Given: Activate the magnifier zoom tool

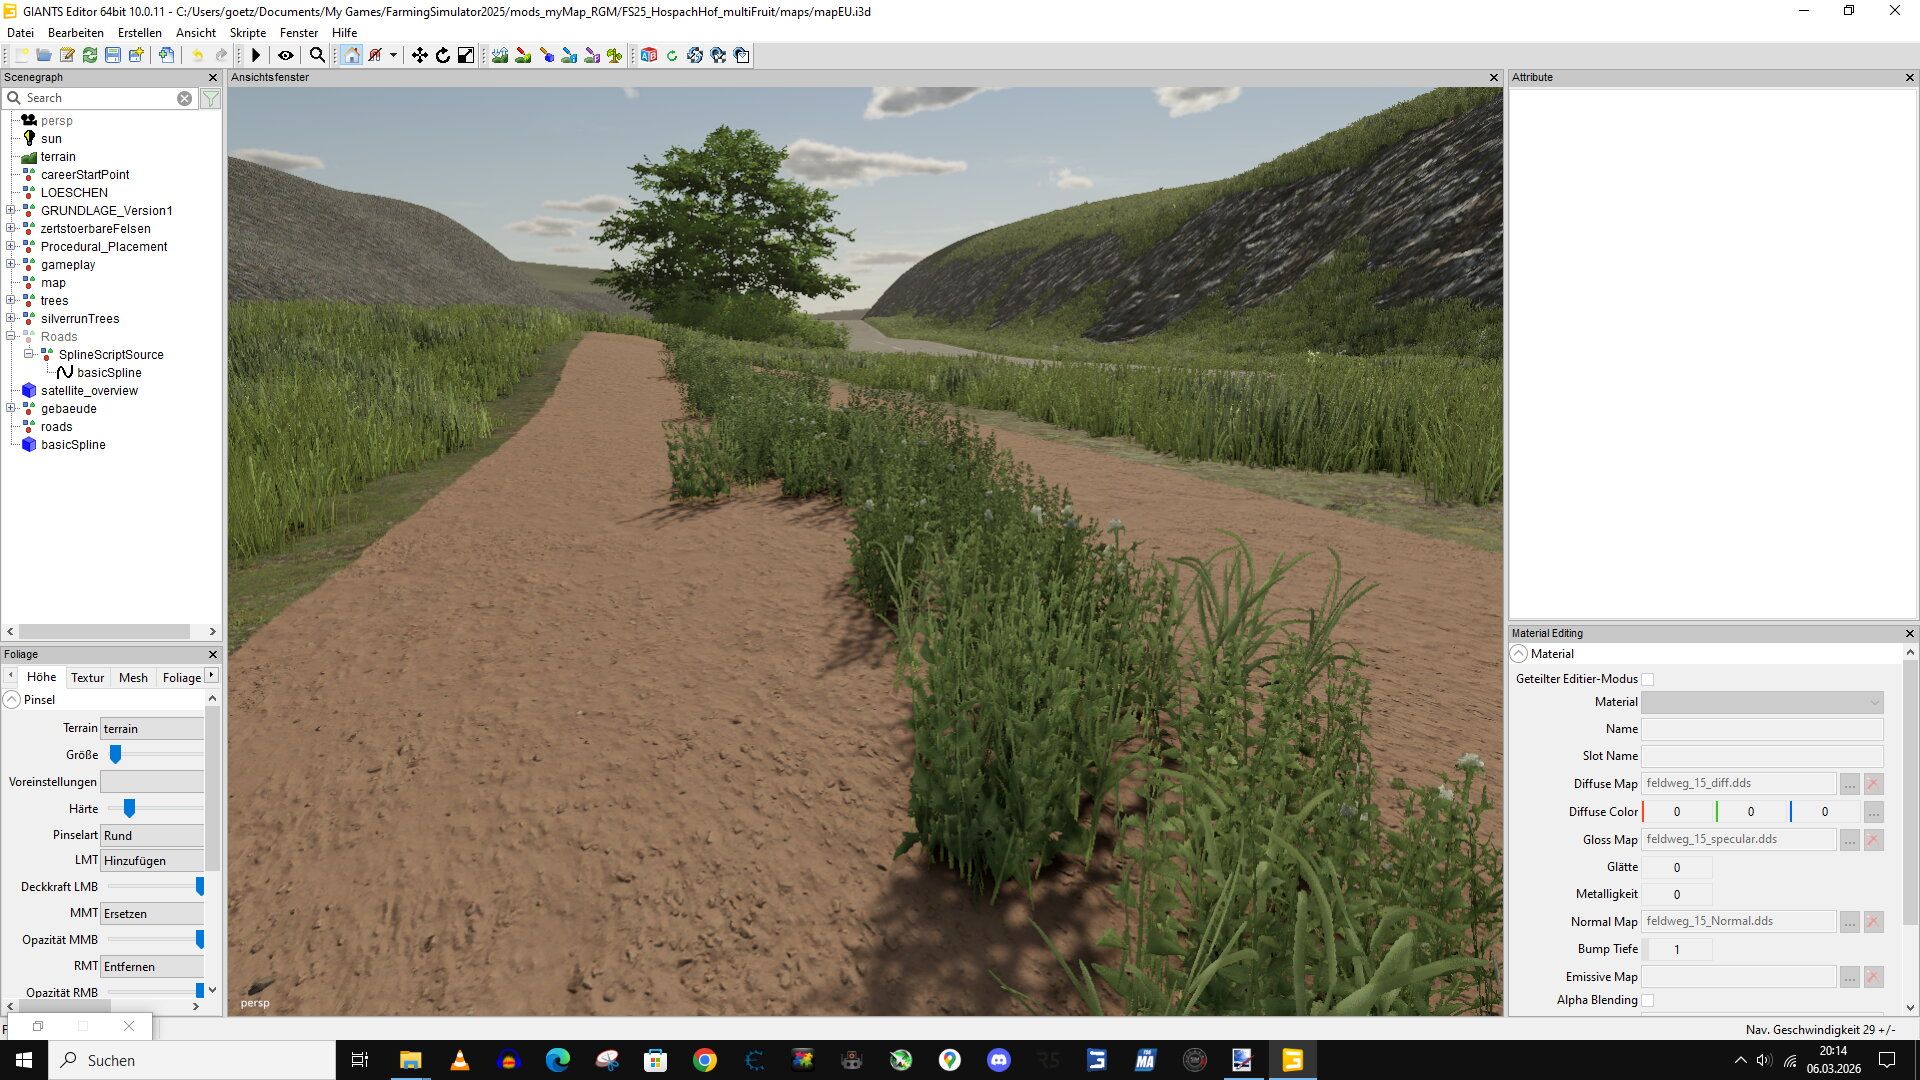Looking at the screenshot, I should click(317, 55).
